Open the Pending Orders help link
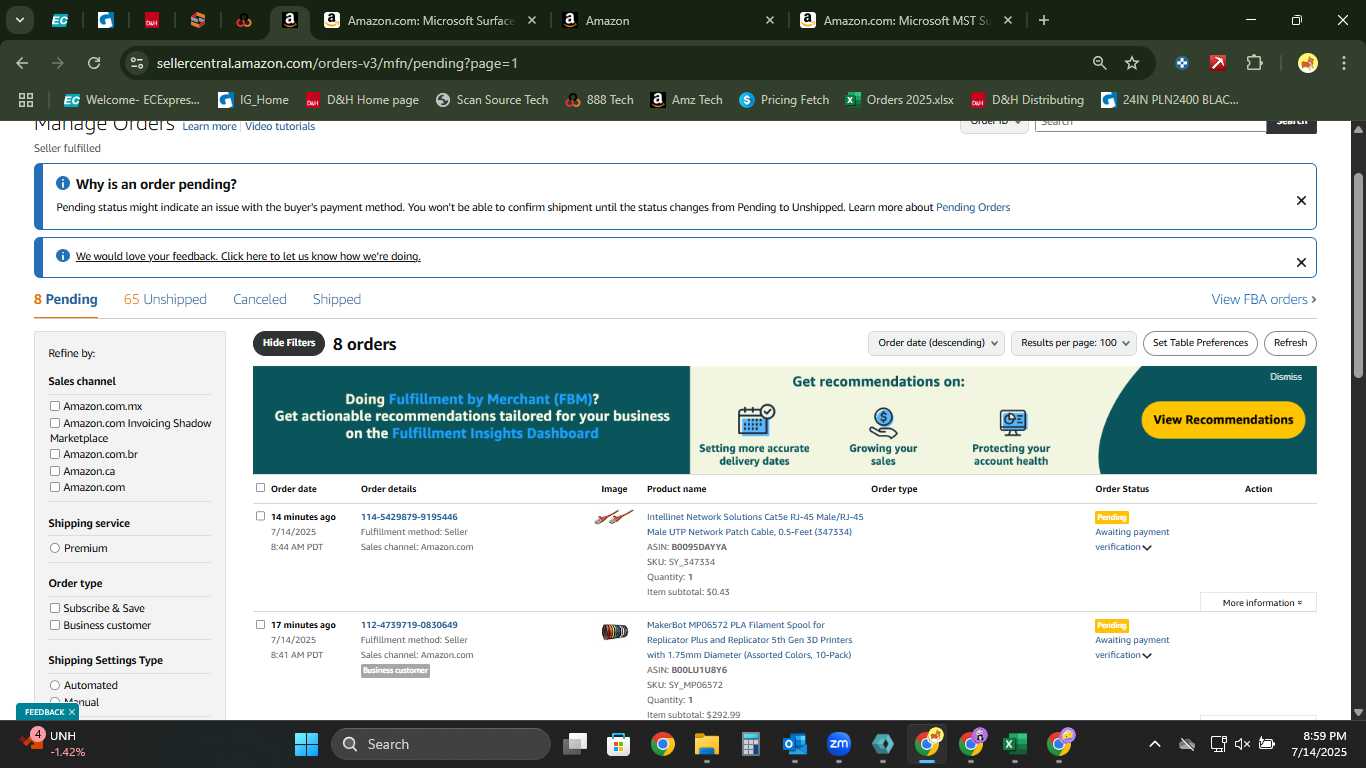Screen dimensions: 1366x768 (973, 207)
